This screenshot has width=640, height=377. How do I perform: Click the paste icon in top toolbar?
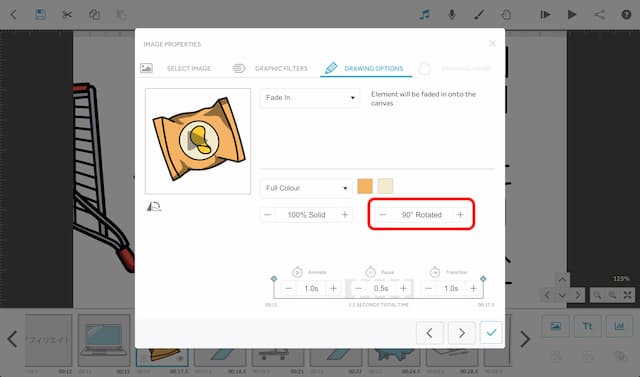coord(120,15)
